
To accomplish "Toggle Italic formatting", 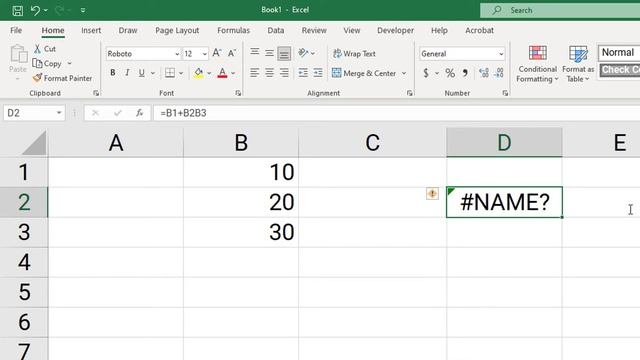I will (x=127, y=73).
